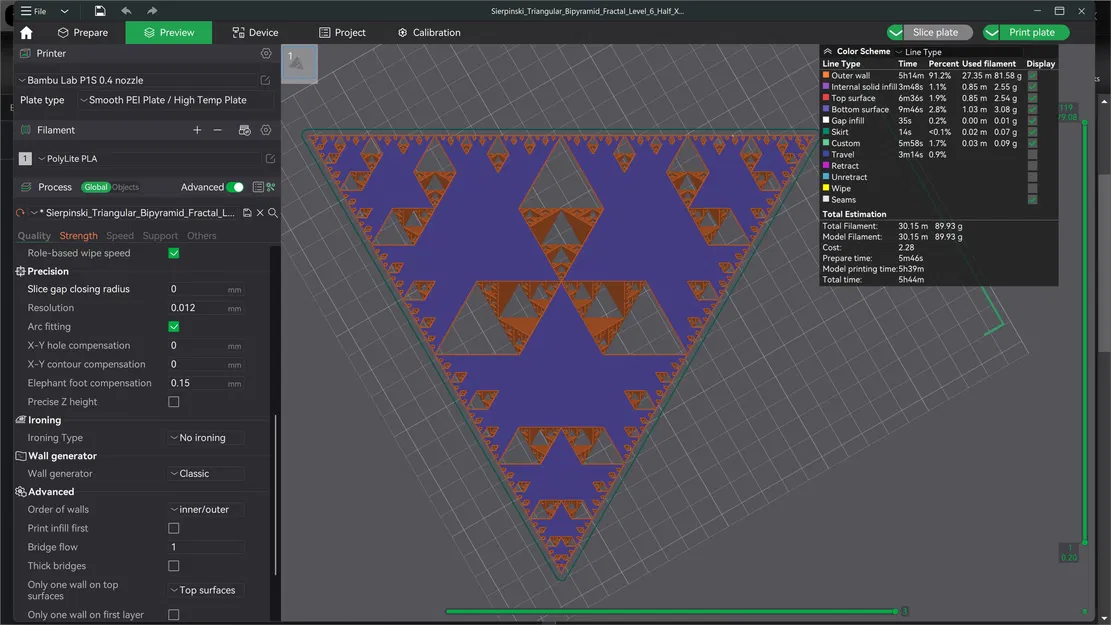Screen dimensions: 1111x625
Task: Click the filament sync icon
Action: (243, 129)
